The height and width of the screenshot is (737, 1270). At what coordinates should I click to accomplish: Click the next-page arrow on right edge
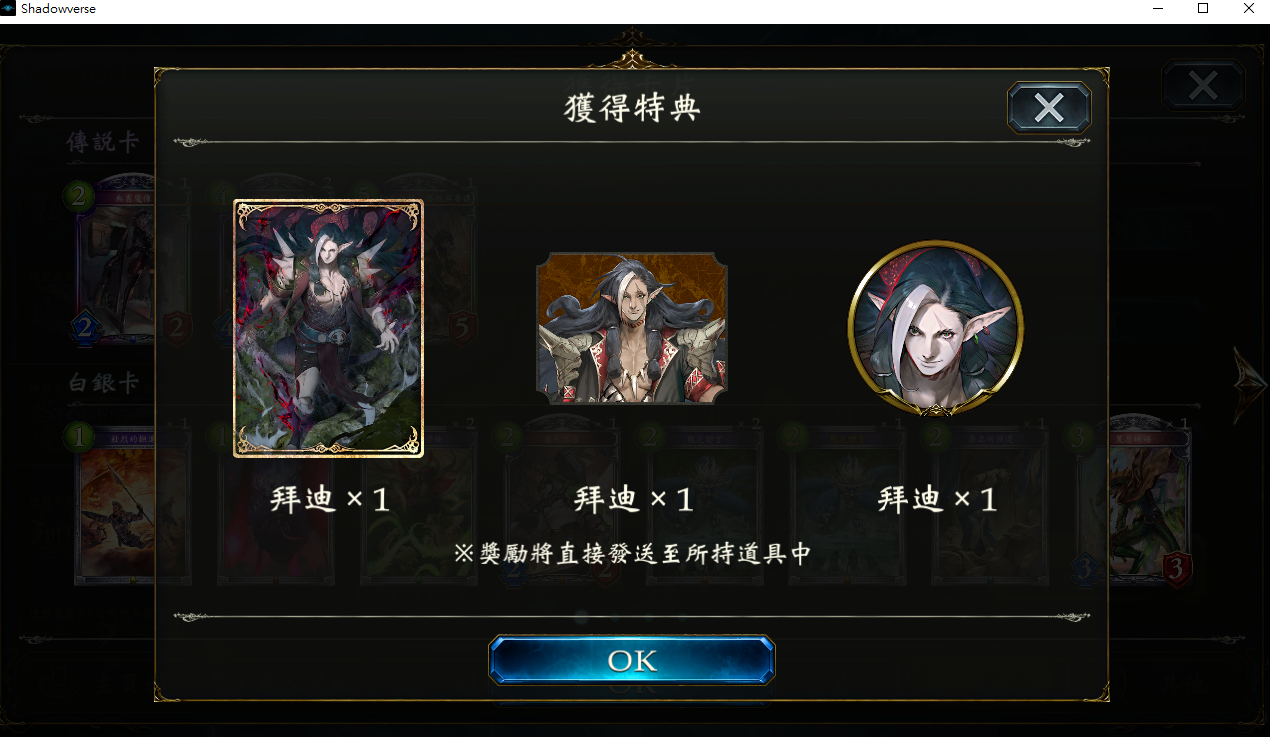1249,385
